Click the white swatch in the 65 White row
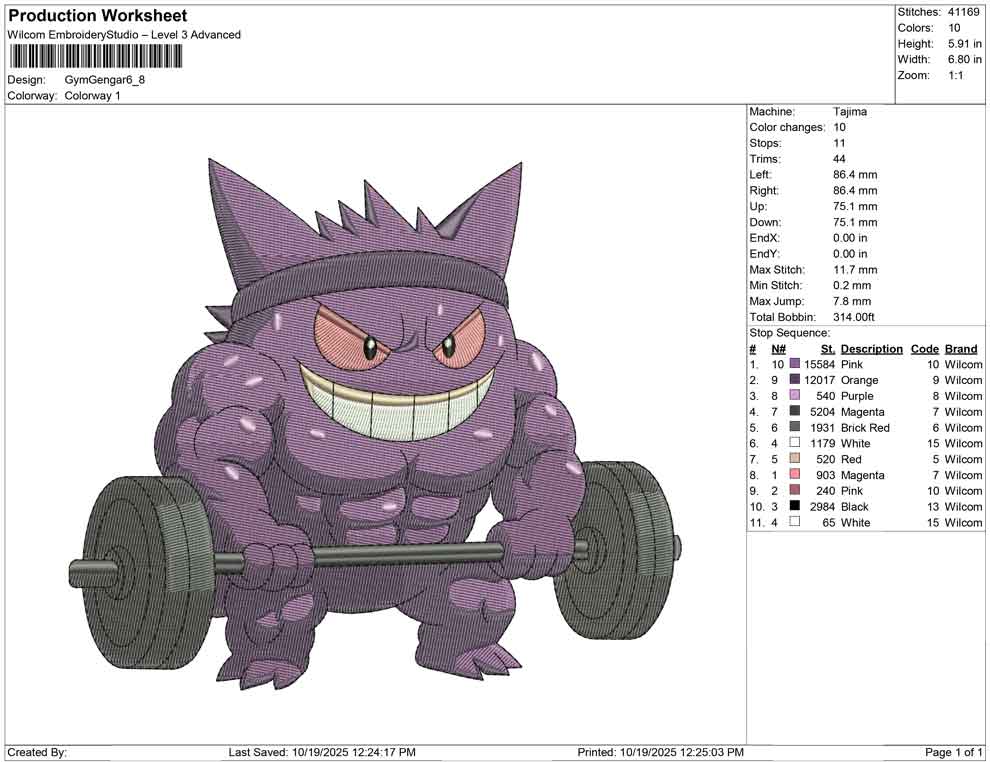The image size is (990, 762). pyautogui.click(x=795, y=522)
